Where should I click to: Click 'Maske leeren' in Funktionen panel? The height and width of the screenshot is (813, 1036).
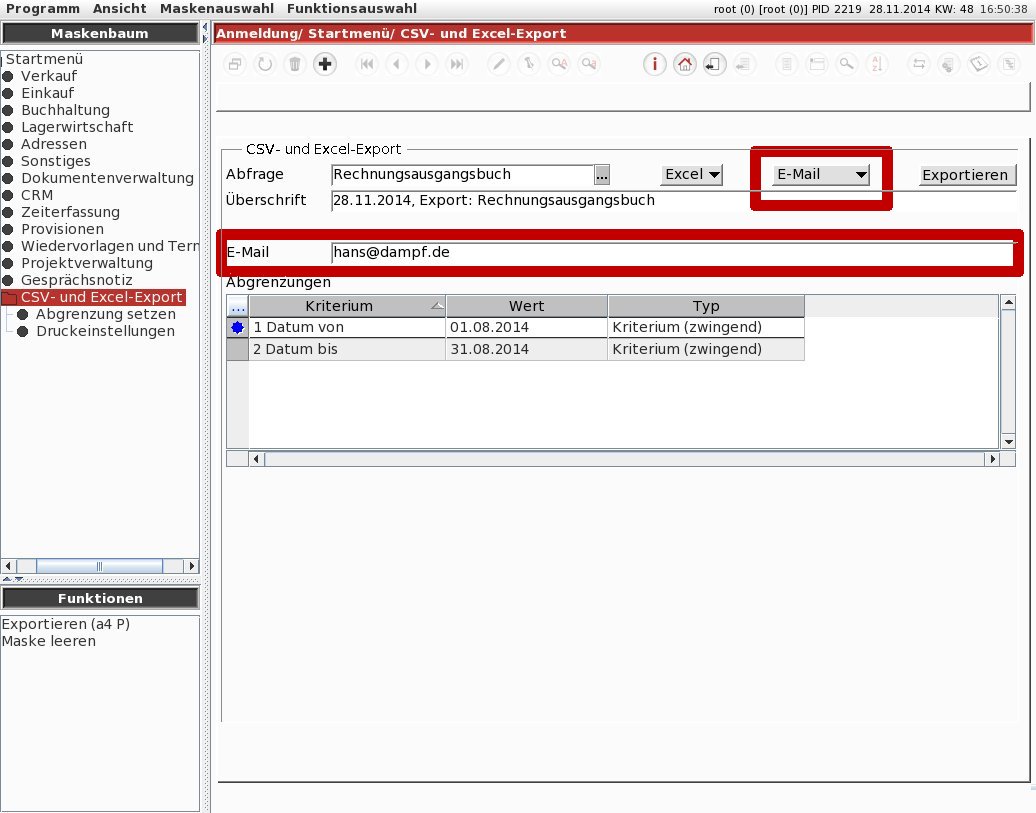click(x=49, y=641)
